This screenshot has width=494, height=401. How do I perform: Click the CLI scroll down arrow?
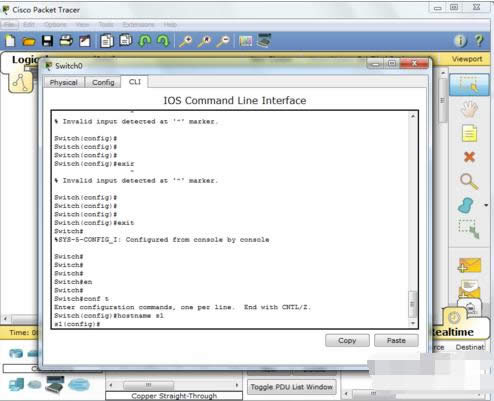point(413,323)
